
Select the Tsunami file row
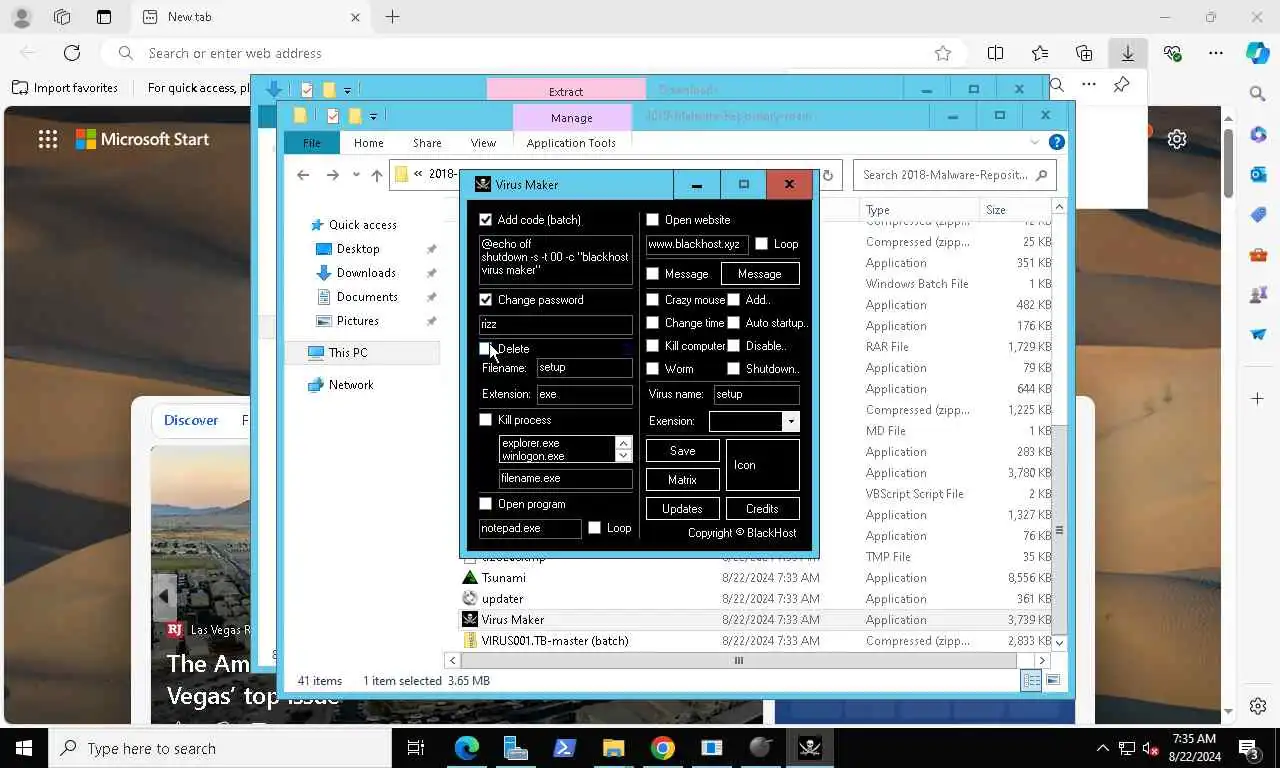[x=755, y=578]
